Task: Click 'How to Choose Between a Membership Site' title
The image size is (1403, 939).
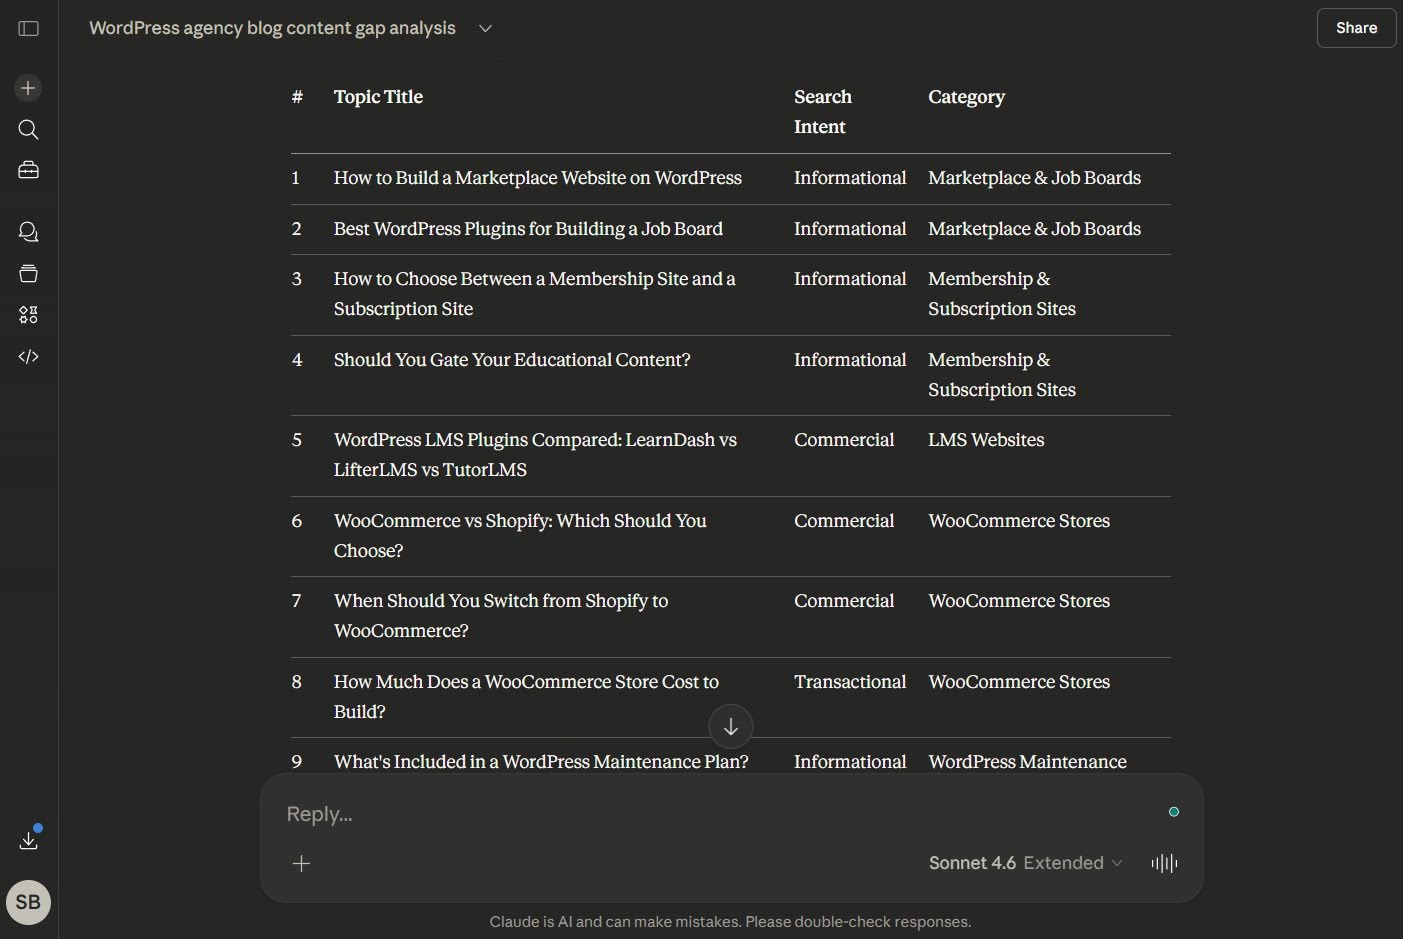Action: pyautogui.click(x=534, y=294)
